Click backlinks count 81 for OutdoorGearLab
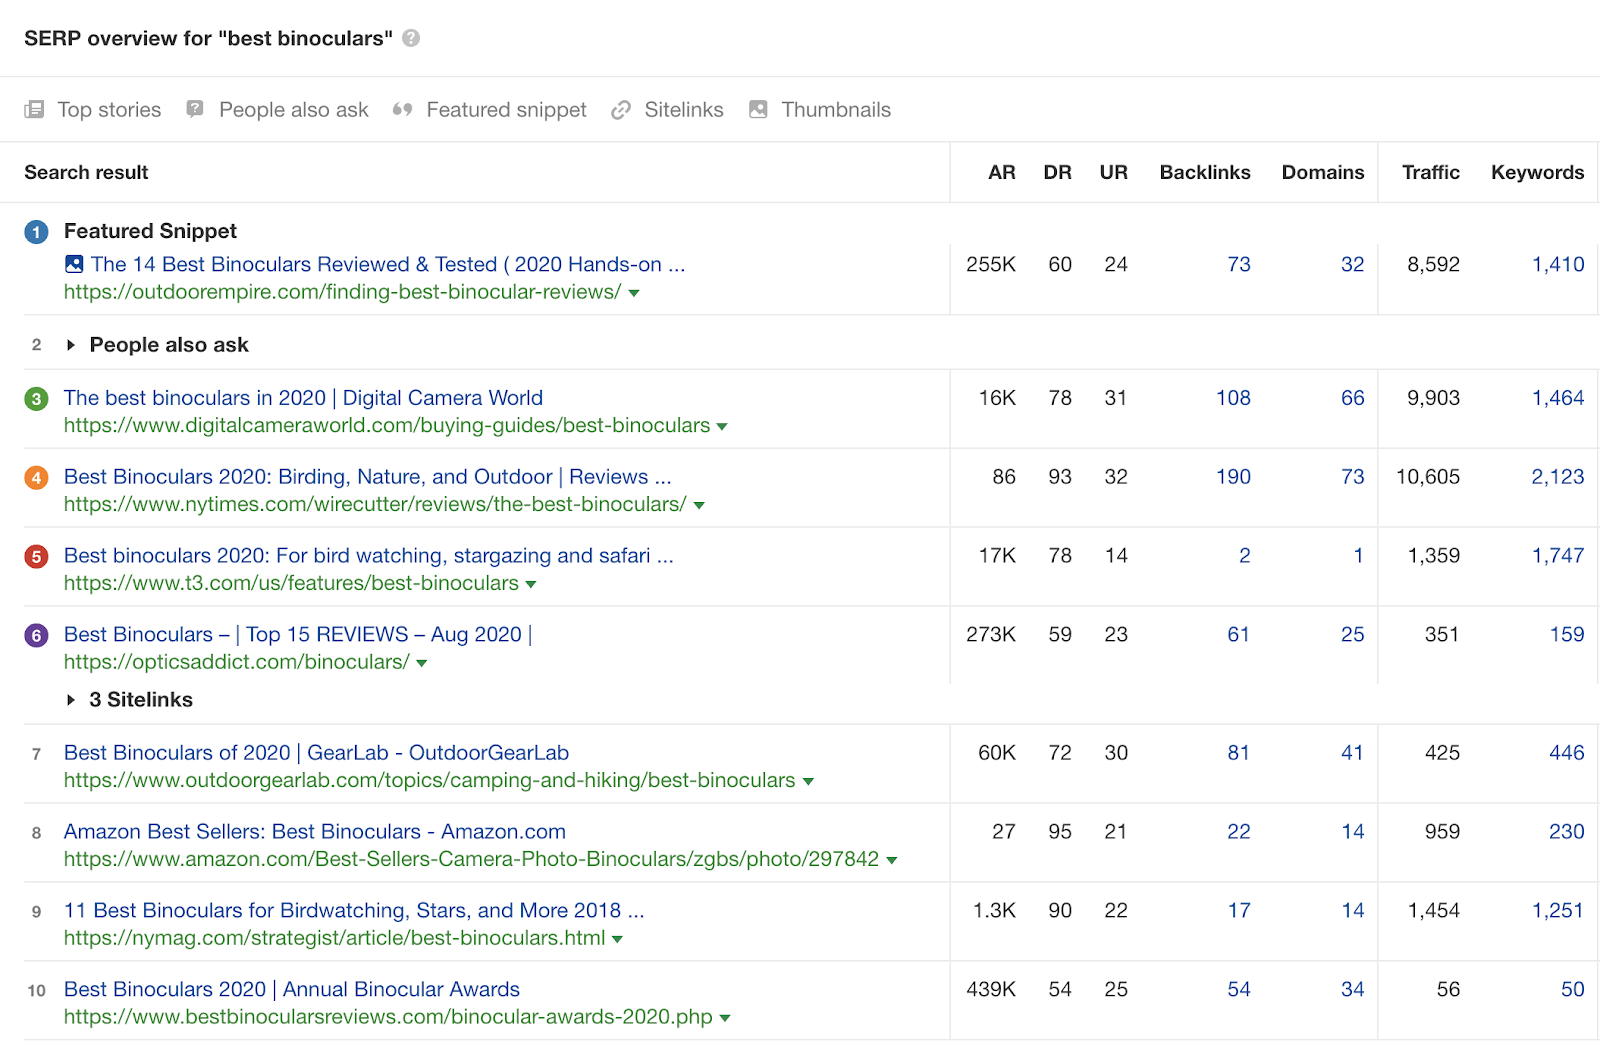 coord(1239,753)
